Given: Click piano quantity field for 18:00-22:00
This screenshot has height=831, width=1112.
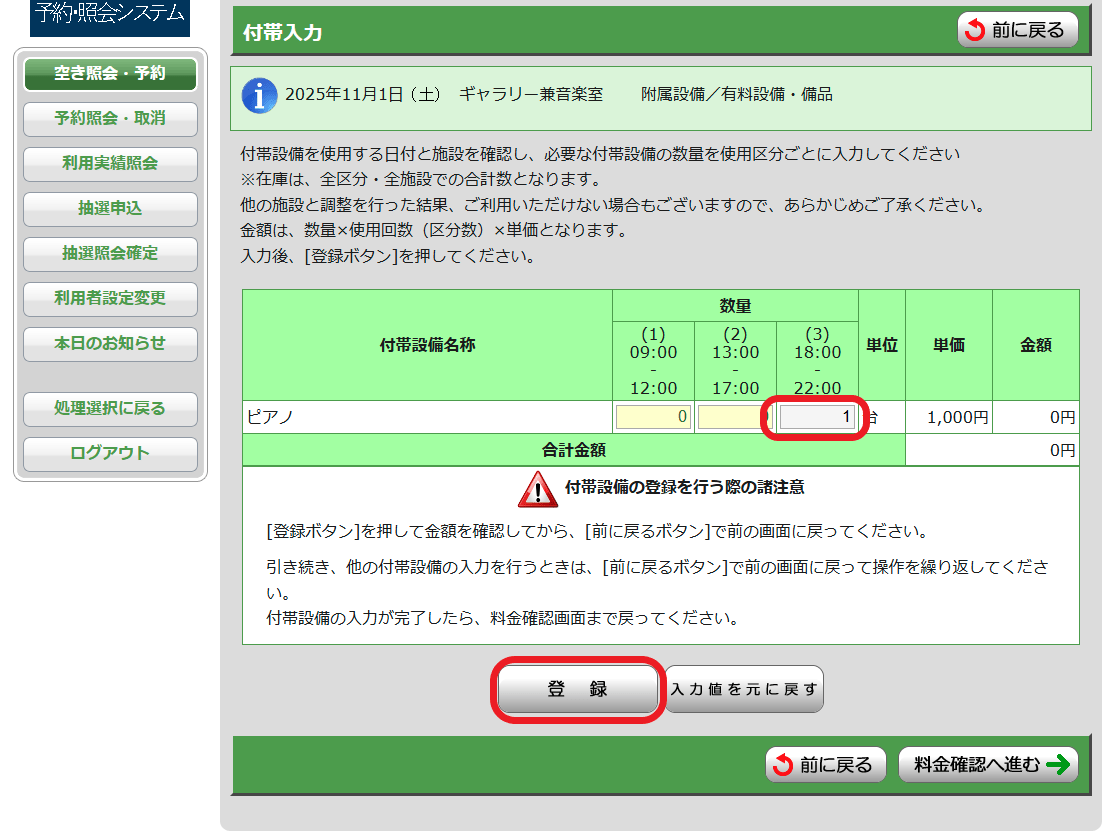Looking at the screenshot, I should click(x=817, y=417).
